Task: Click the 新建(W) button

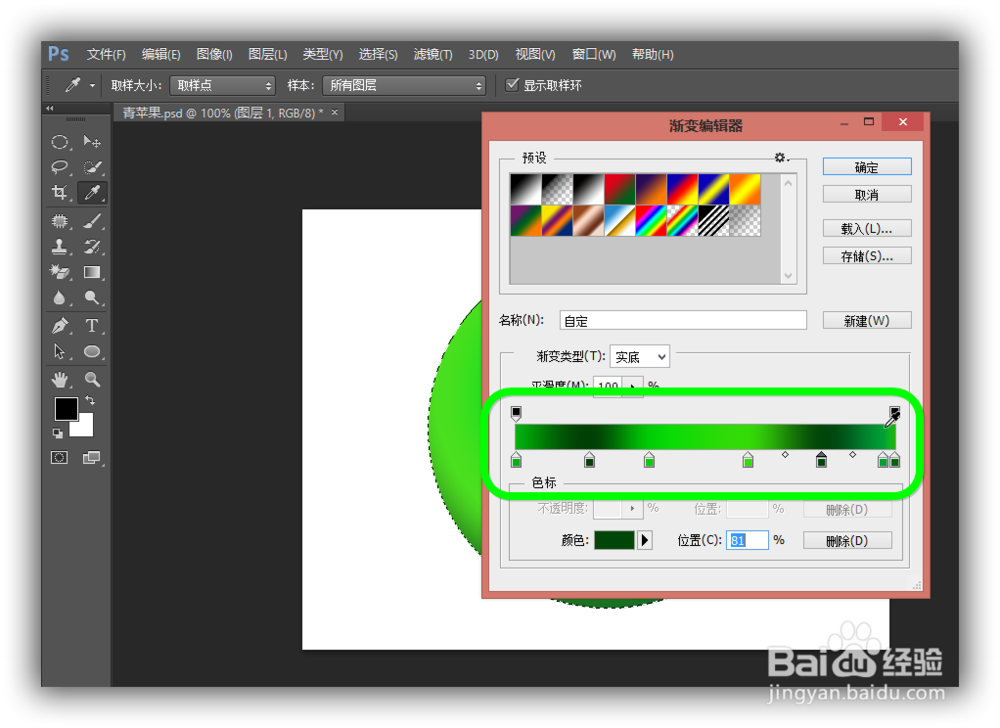Action: (866, 320)
